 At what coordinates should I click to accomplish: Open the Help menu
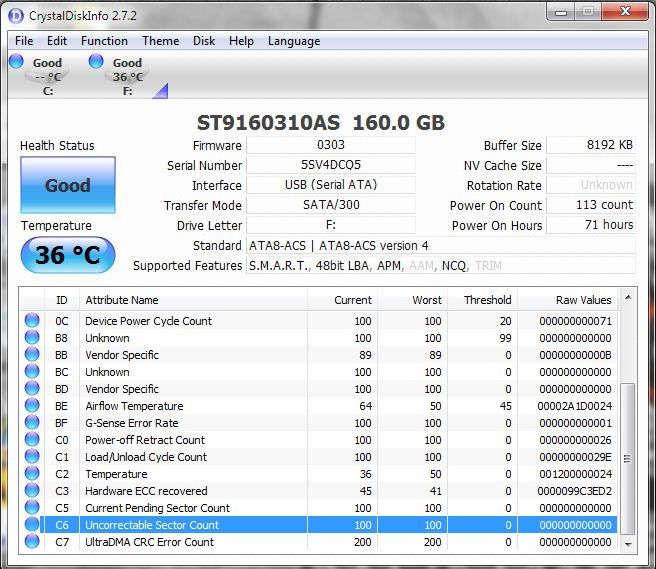point(241,41)
